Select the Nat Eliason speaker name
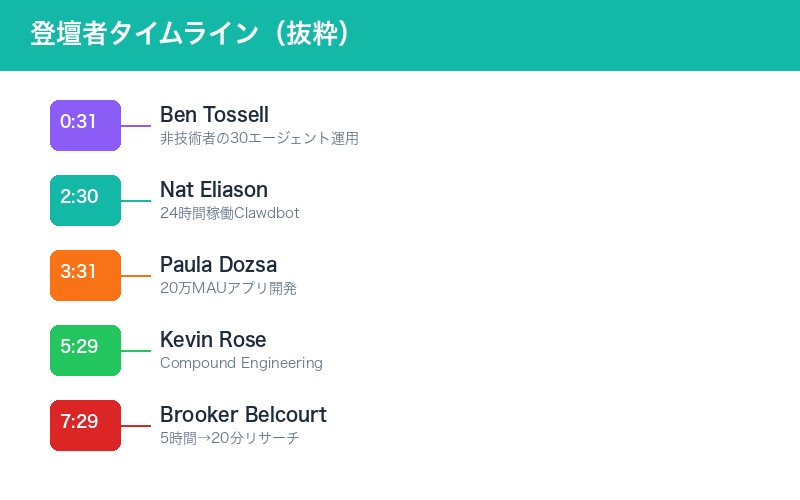This screenshot has width=800, height=500. [x=214, y=190]
